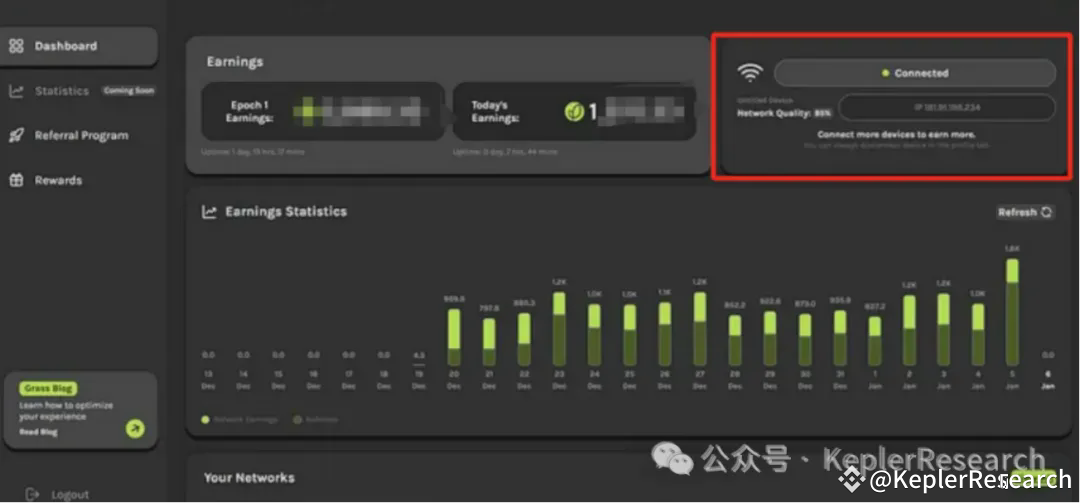Click the Grass coin icon in Today's Earnings
The width and height of the screenshot is (1080, 503).
tap(574, 111)
